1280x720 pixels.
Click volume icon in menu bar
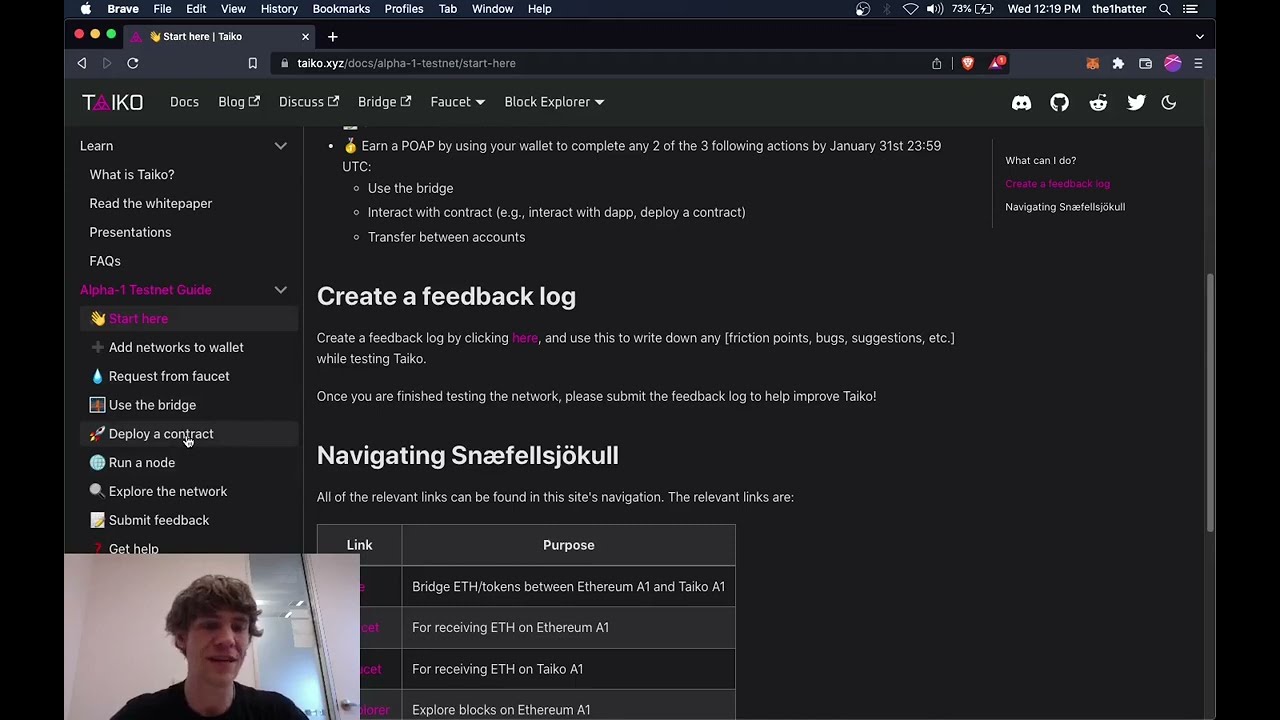point(935,9)
